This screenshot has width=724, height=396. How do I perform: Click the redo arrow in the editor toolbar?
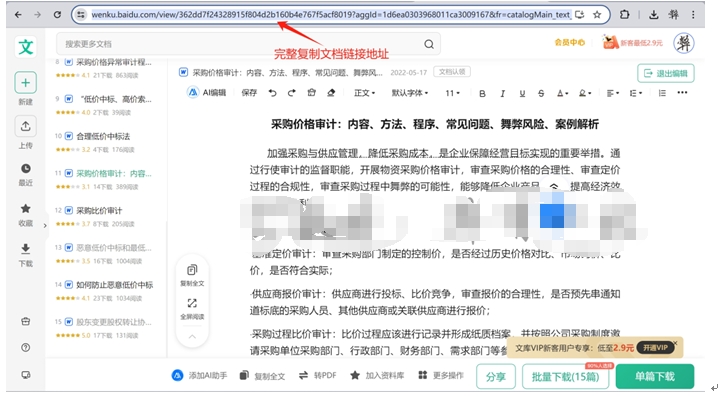291,93
